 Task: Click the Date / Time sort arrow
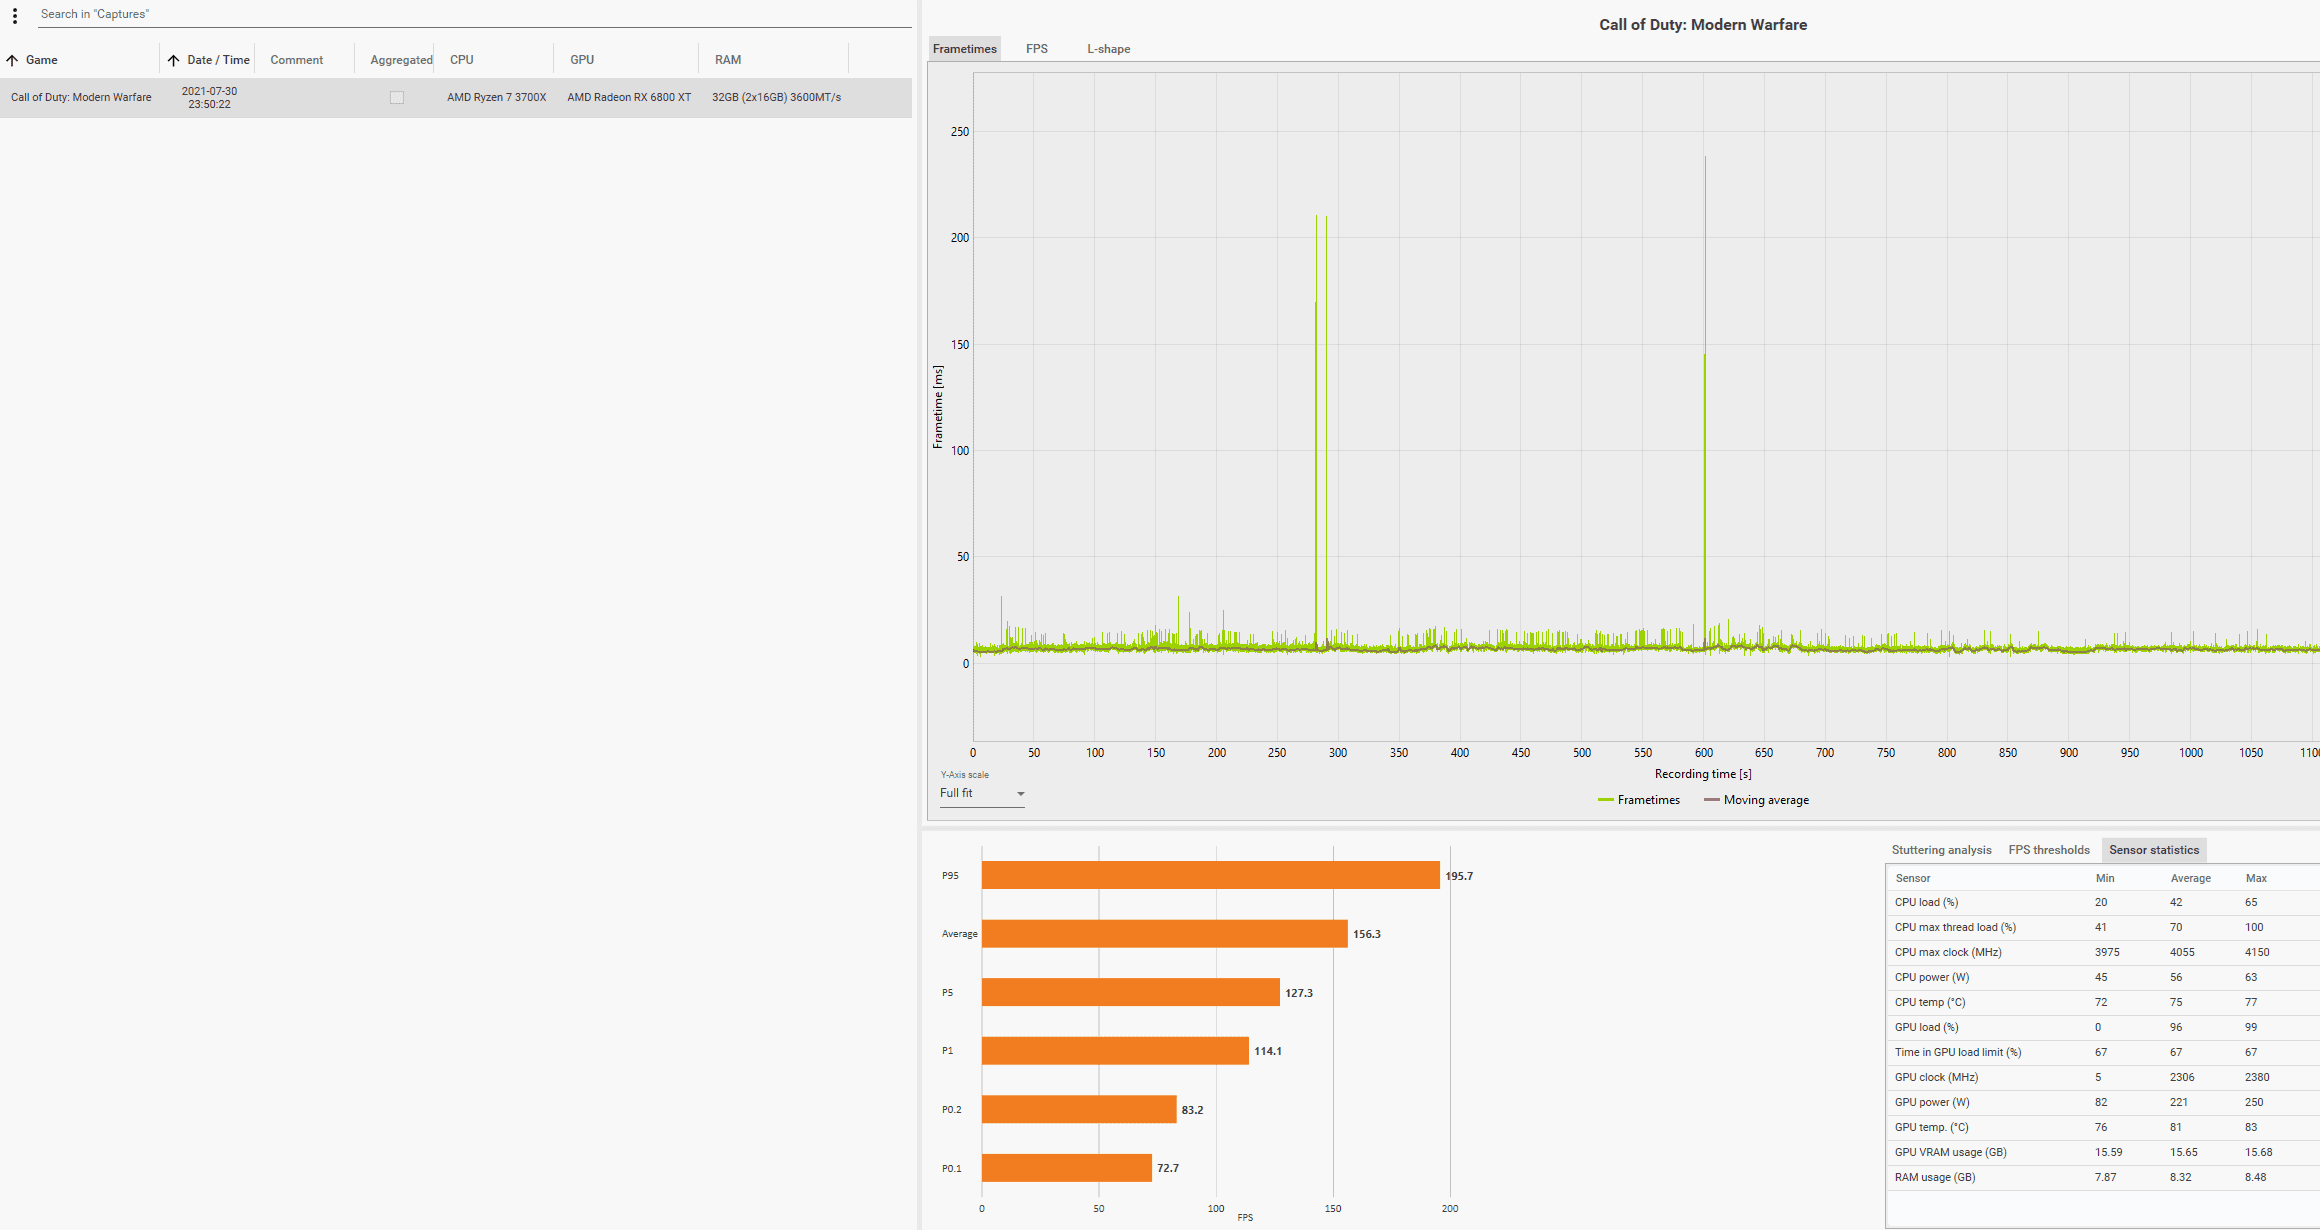174,60
